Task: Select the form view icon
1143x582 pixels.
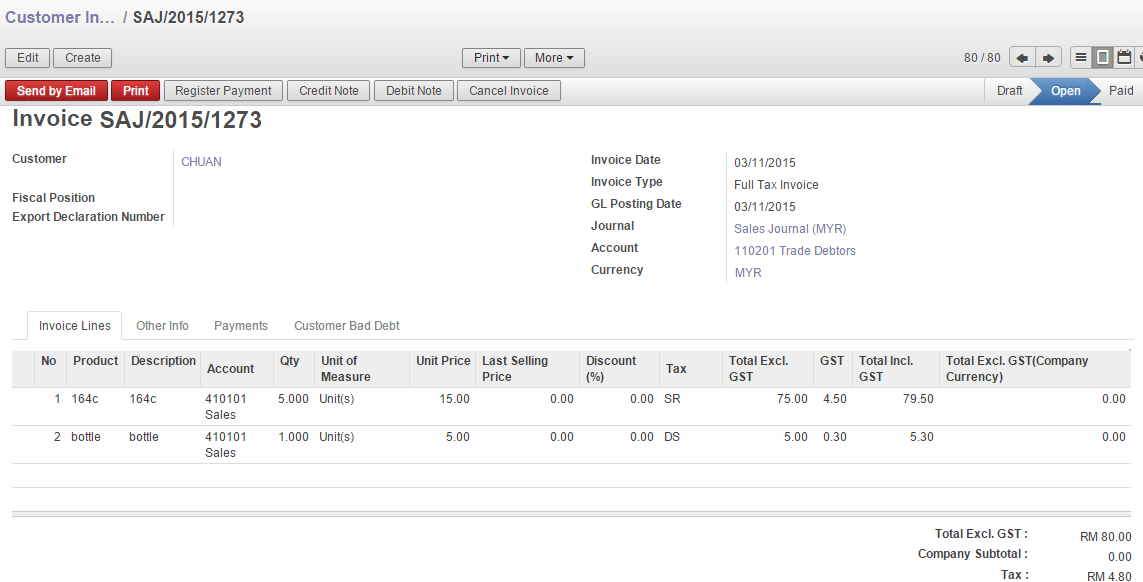Action: point(1103,57)
